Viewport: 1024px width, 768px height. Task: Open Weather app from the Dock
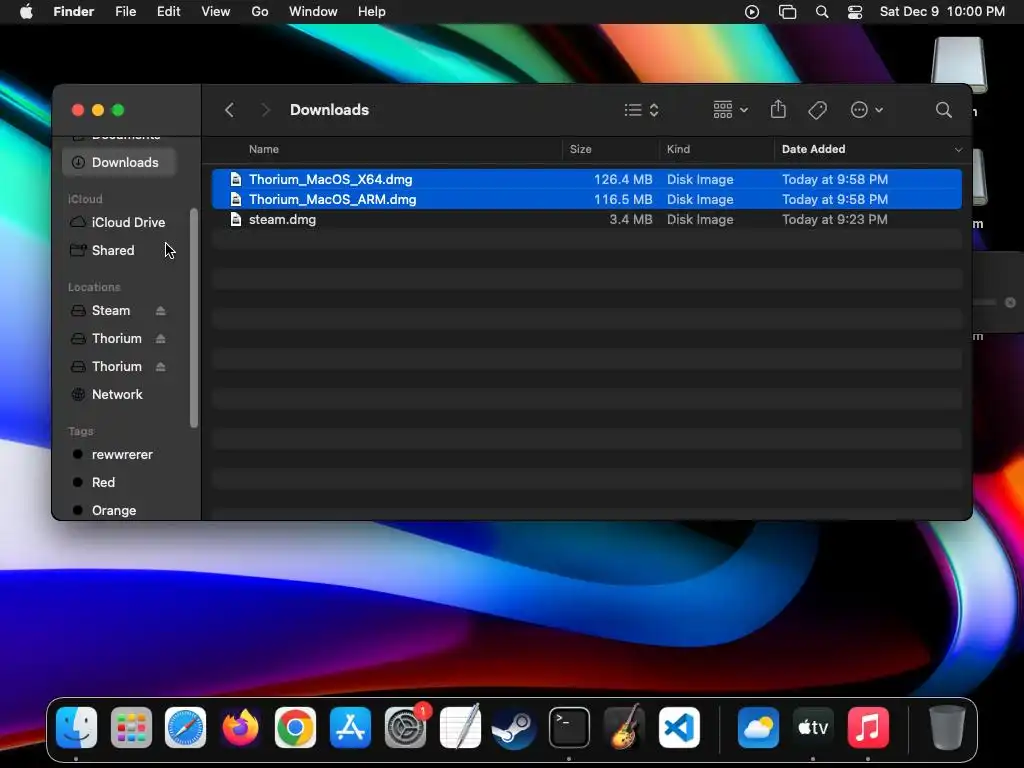[x=758, y=728]
